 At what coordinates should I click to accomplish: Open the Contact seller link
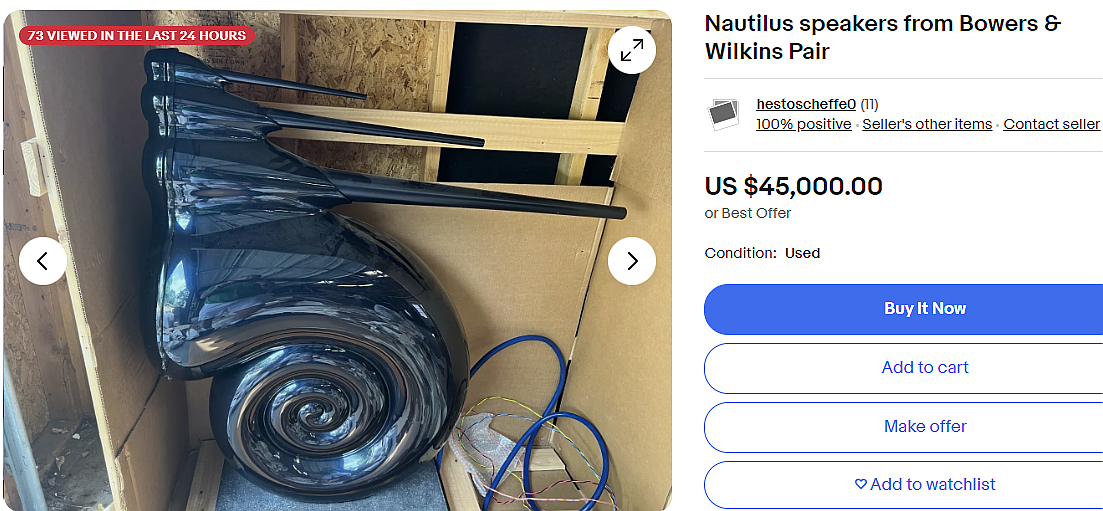tap(1051, 125)
